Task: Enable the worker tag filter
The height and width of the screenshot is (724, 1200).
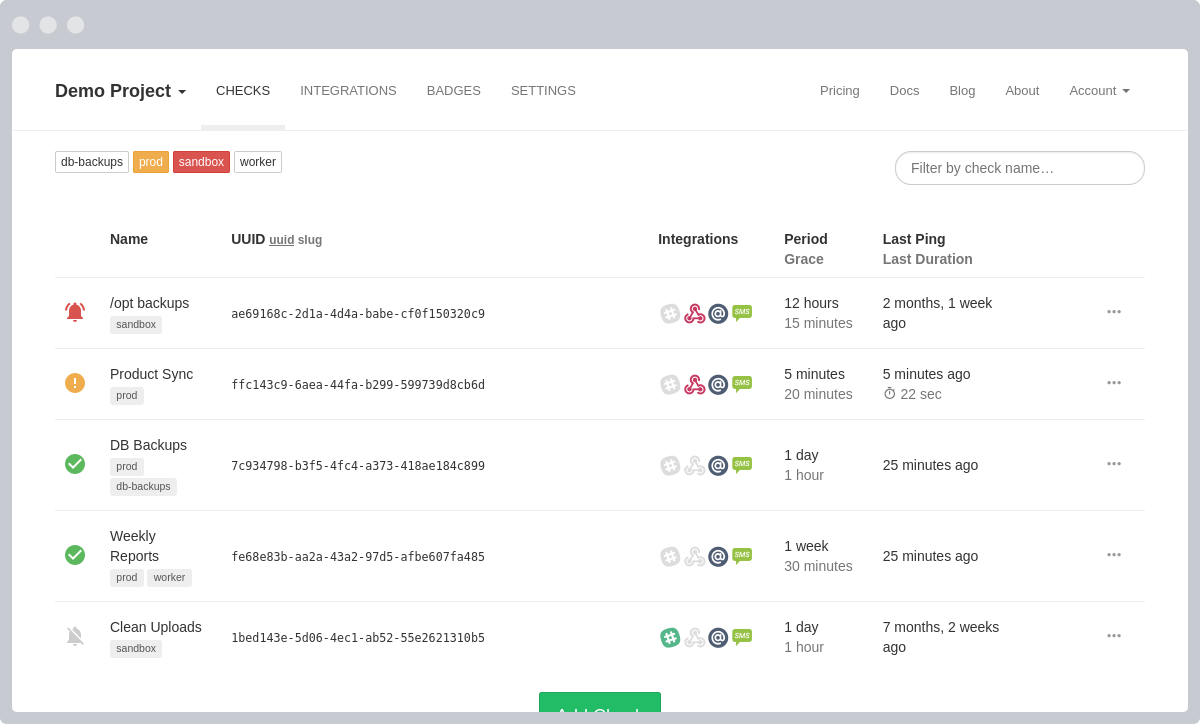Action: tap(257, 161)
